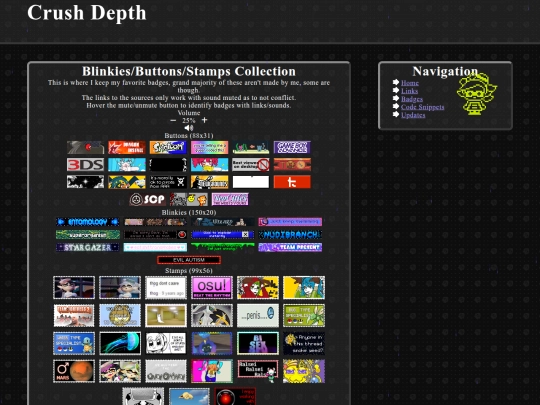The image size is (540, 405).
Task: Click the Bi Sex stamp
Action: 258,343
